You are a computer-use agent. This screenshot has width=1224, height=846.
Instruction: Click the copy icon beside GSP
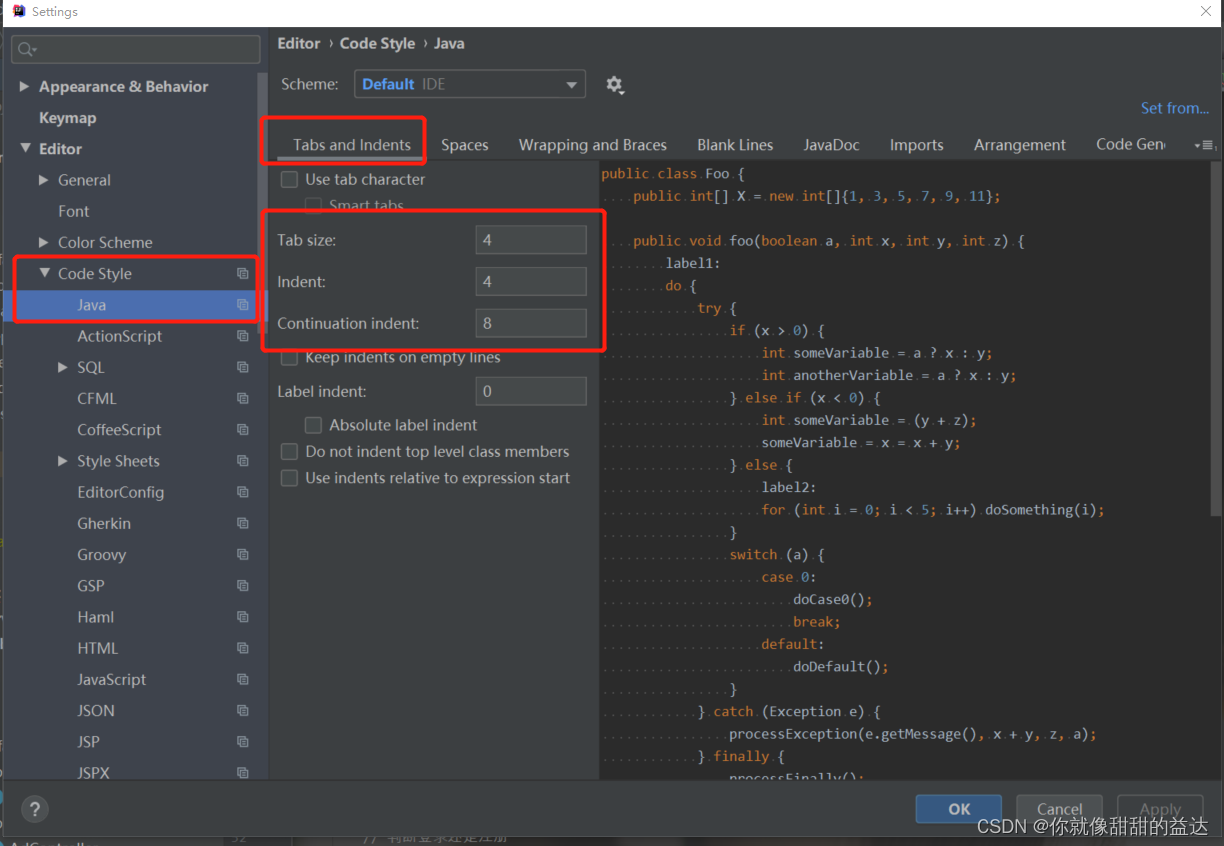click(x=242, y=585)
